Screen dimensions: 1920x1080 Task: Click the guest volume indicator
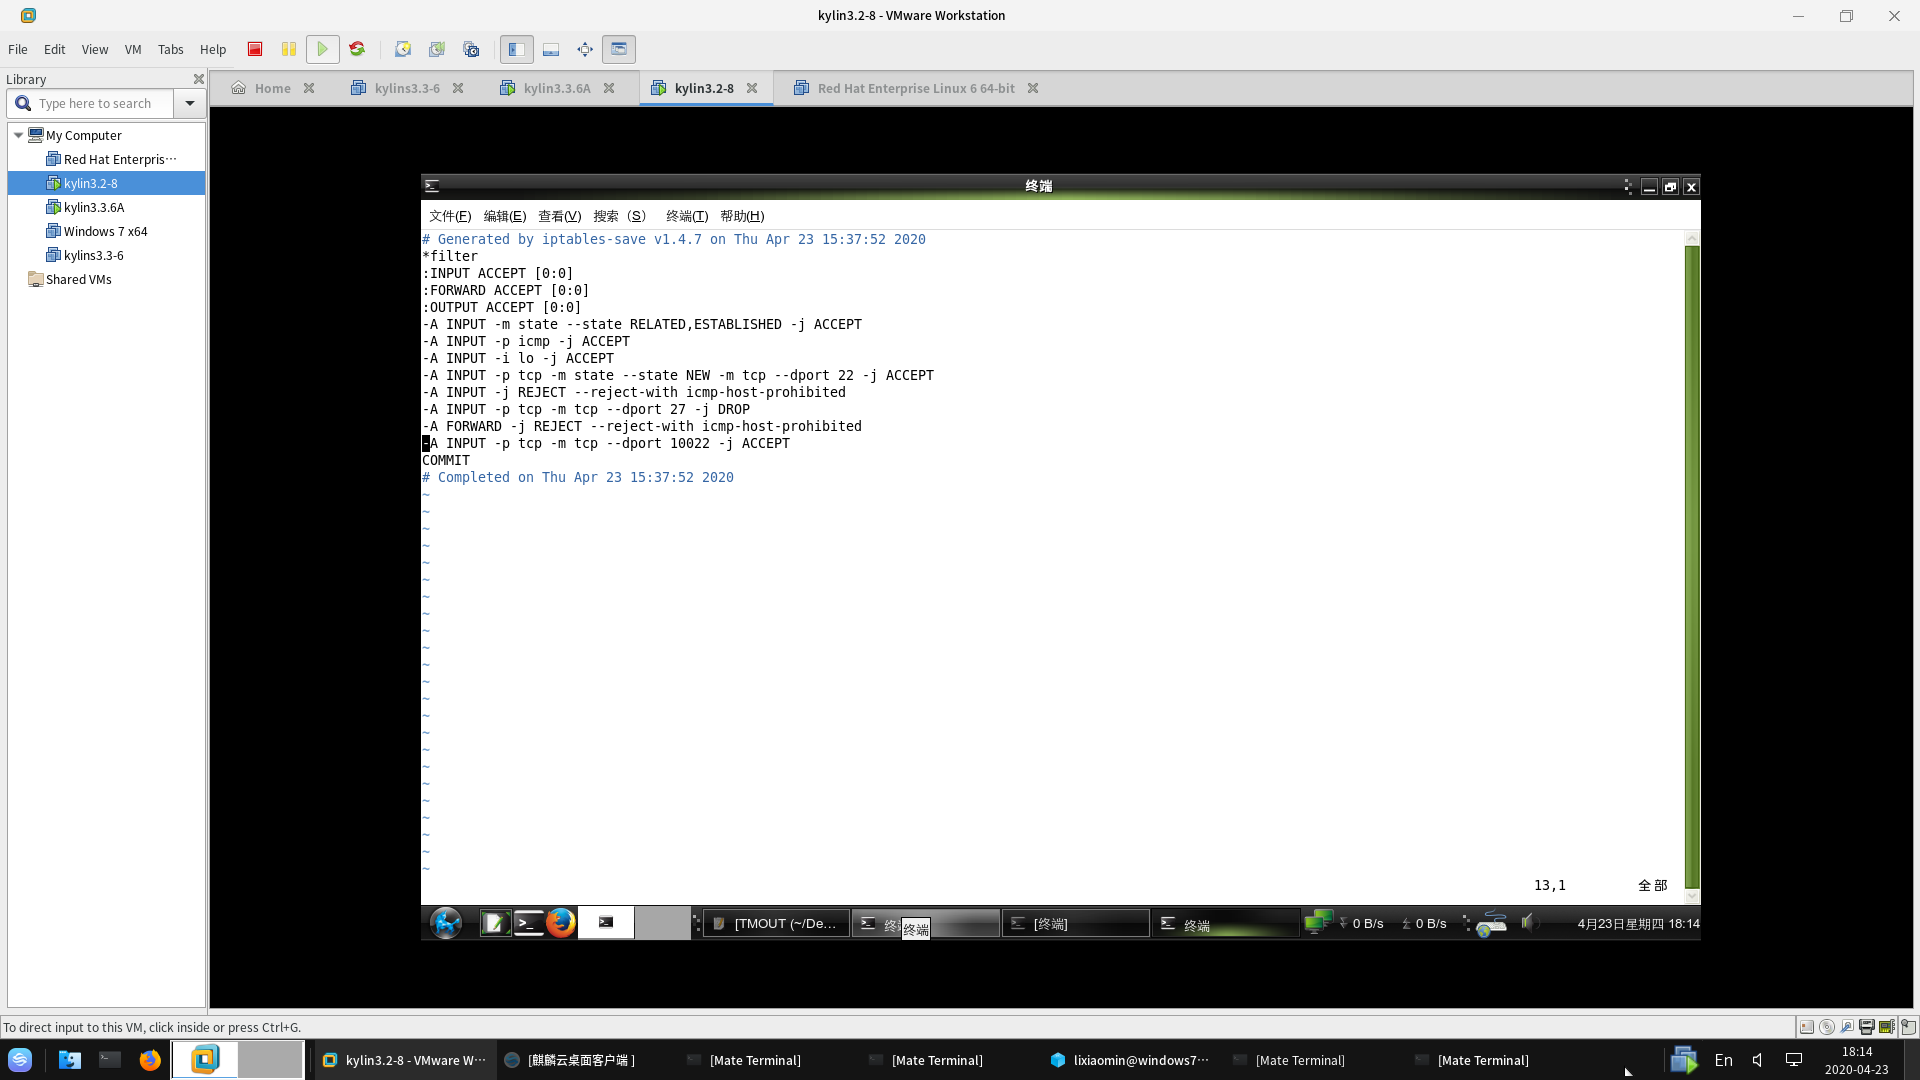(1526, 923)
